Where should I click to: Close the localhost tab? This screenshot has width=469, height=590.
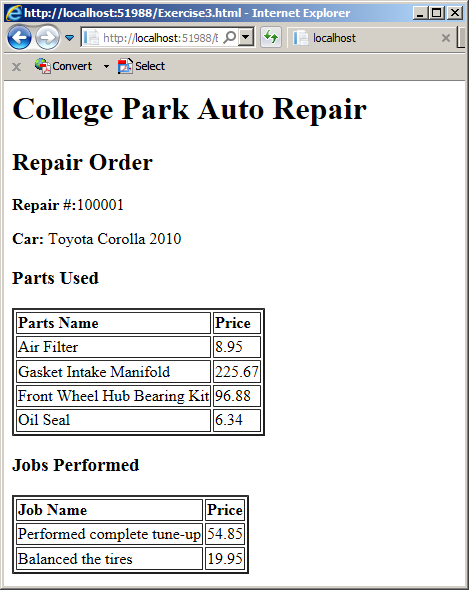point(446,38)
